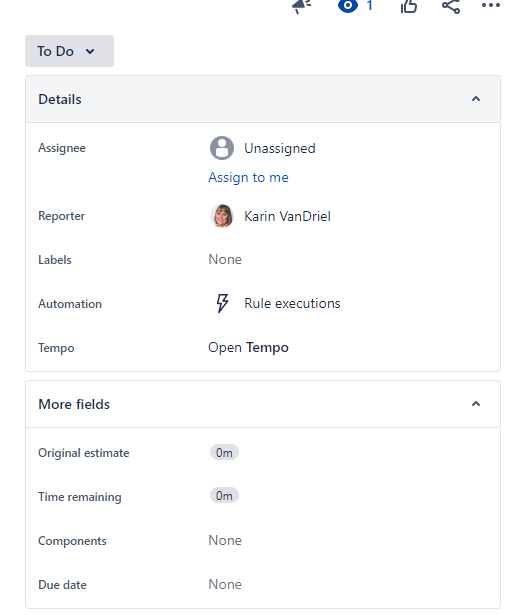This screenshot has height=615, width=519.
Task: Click the Assign to me link
Action: tap(248, 177)
